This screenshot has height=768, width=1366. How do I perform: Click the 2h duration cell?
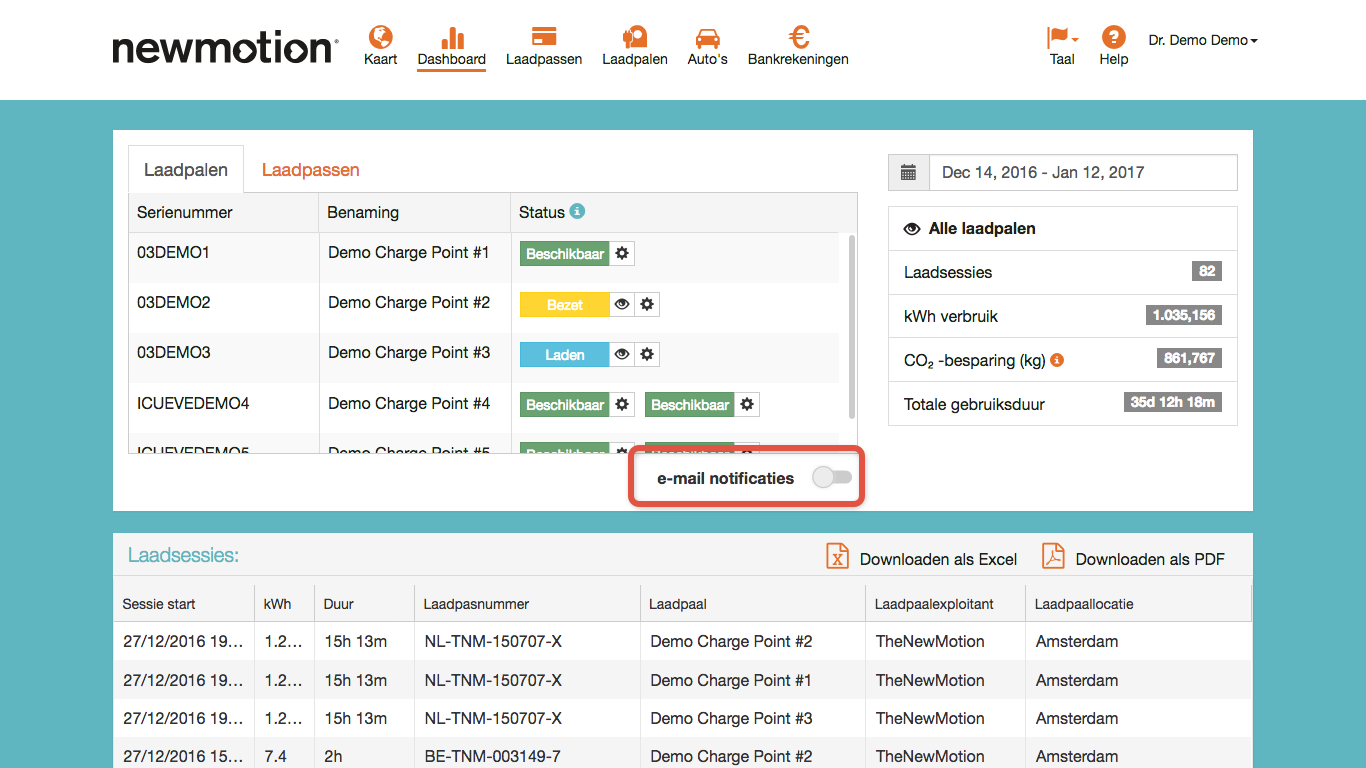tap(333, 757)
